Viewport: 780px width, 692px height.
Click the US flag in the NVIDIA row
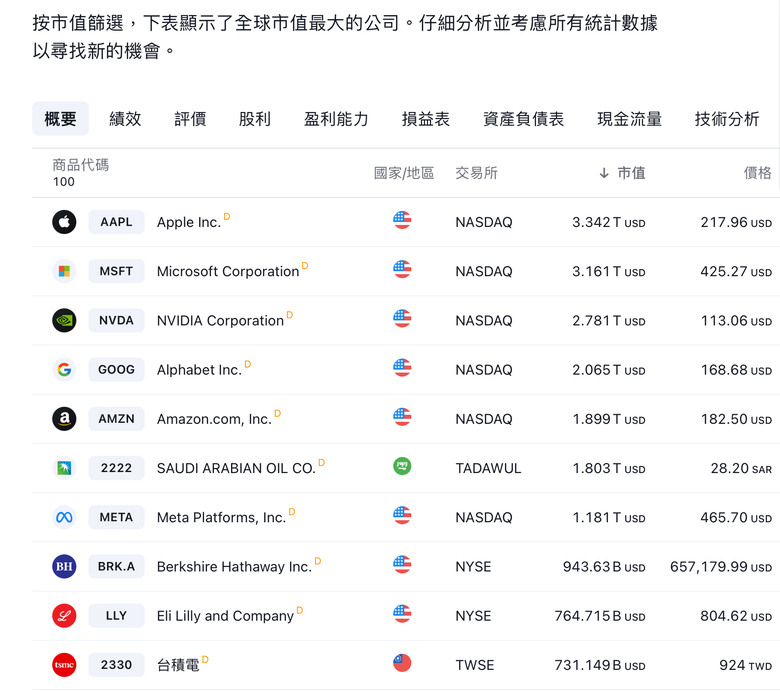(402, 318)
